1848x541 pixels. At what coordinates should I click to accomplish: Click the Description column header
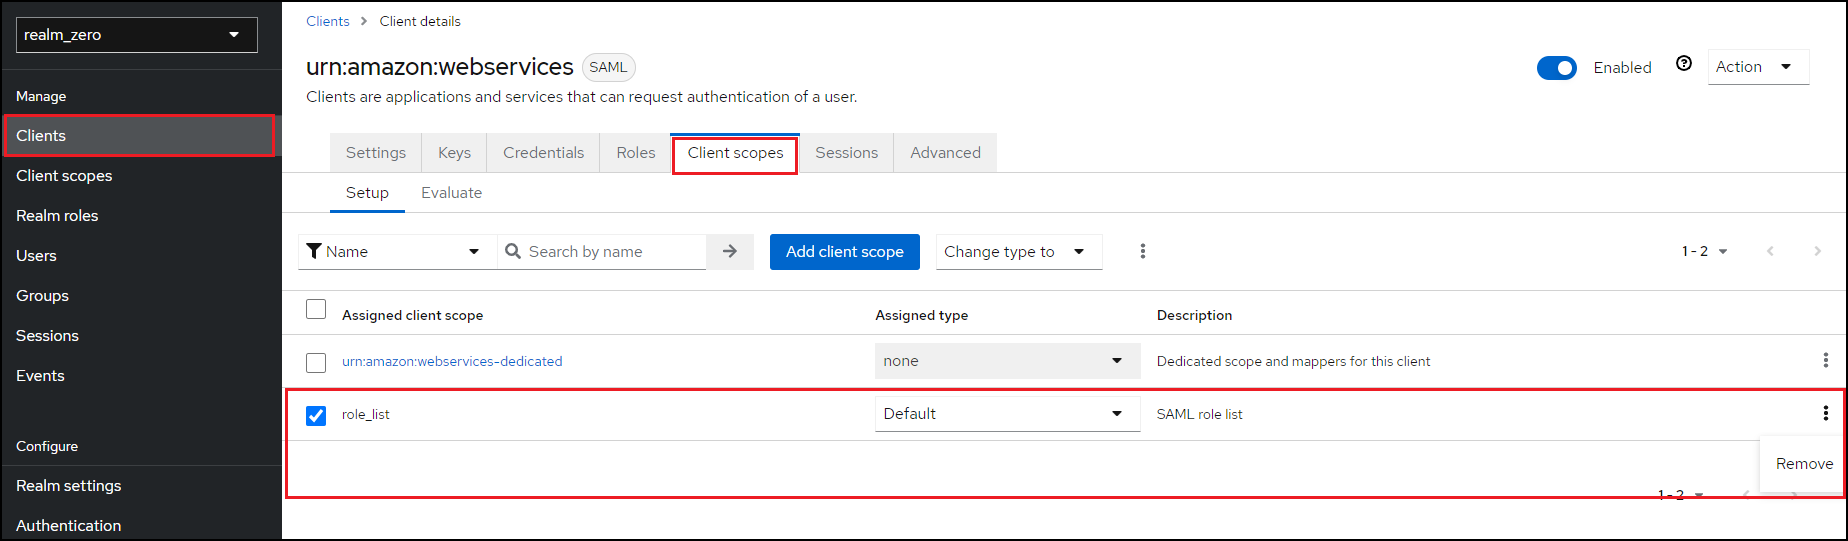pos(1194,315)
